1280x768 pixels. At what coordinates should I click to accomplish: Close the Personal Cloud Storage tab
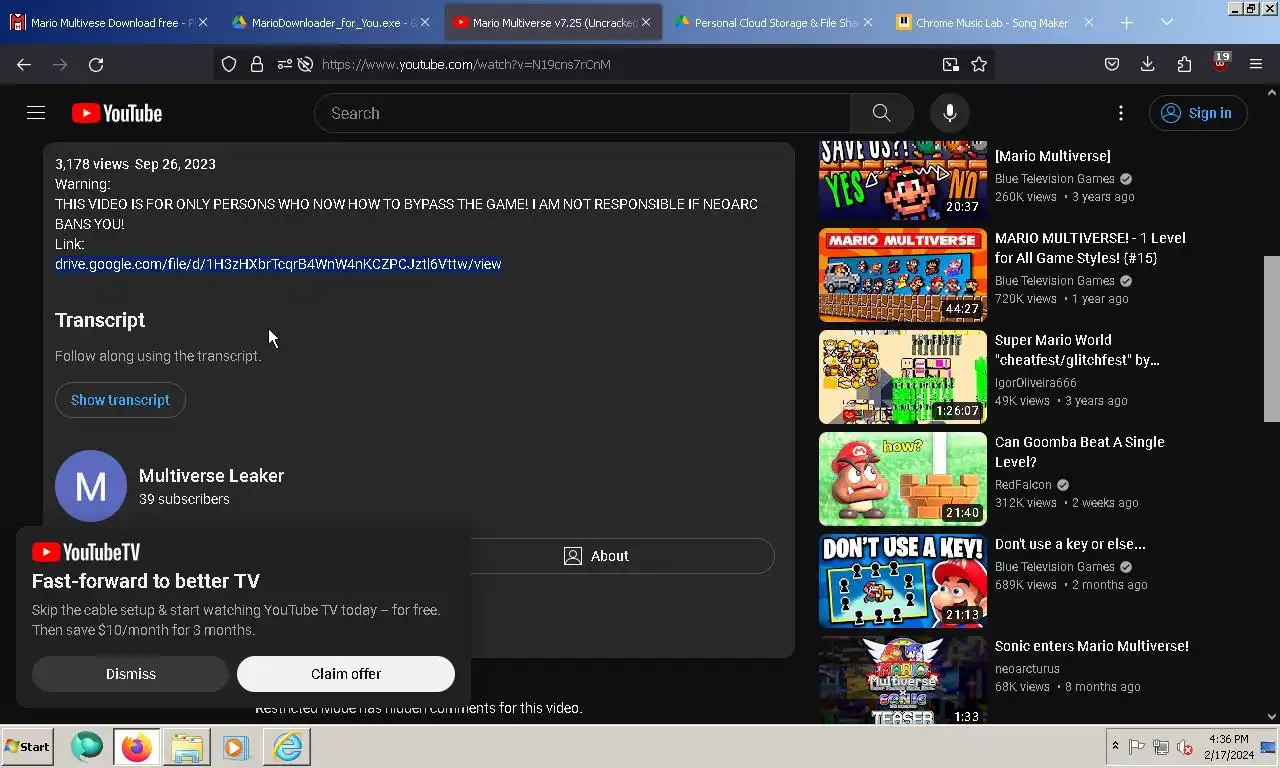pos(867,22)
